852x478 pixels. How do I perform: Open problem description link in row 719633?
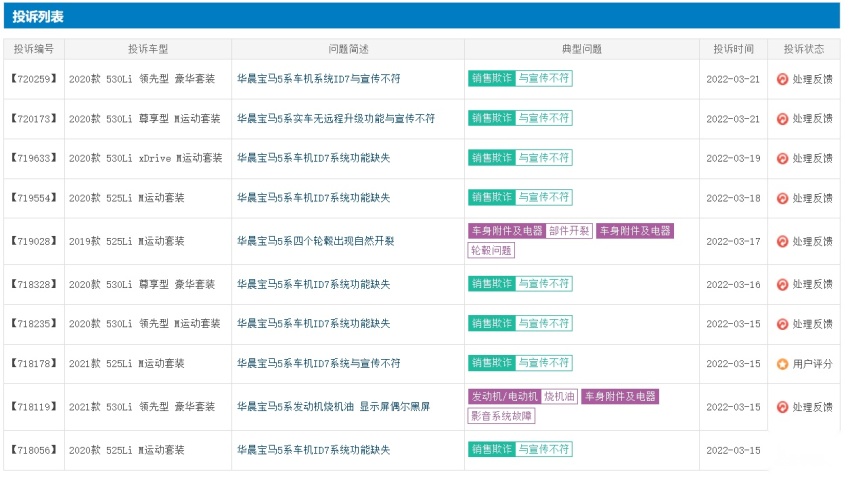click(x=314, y=158)
